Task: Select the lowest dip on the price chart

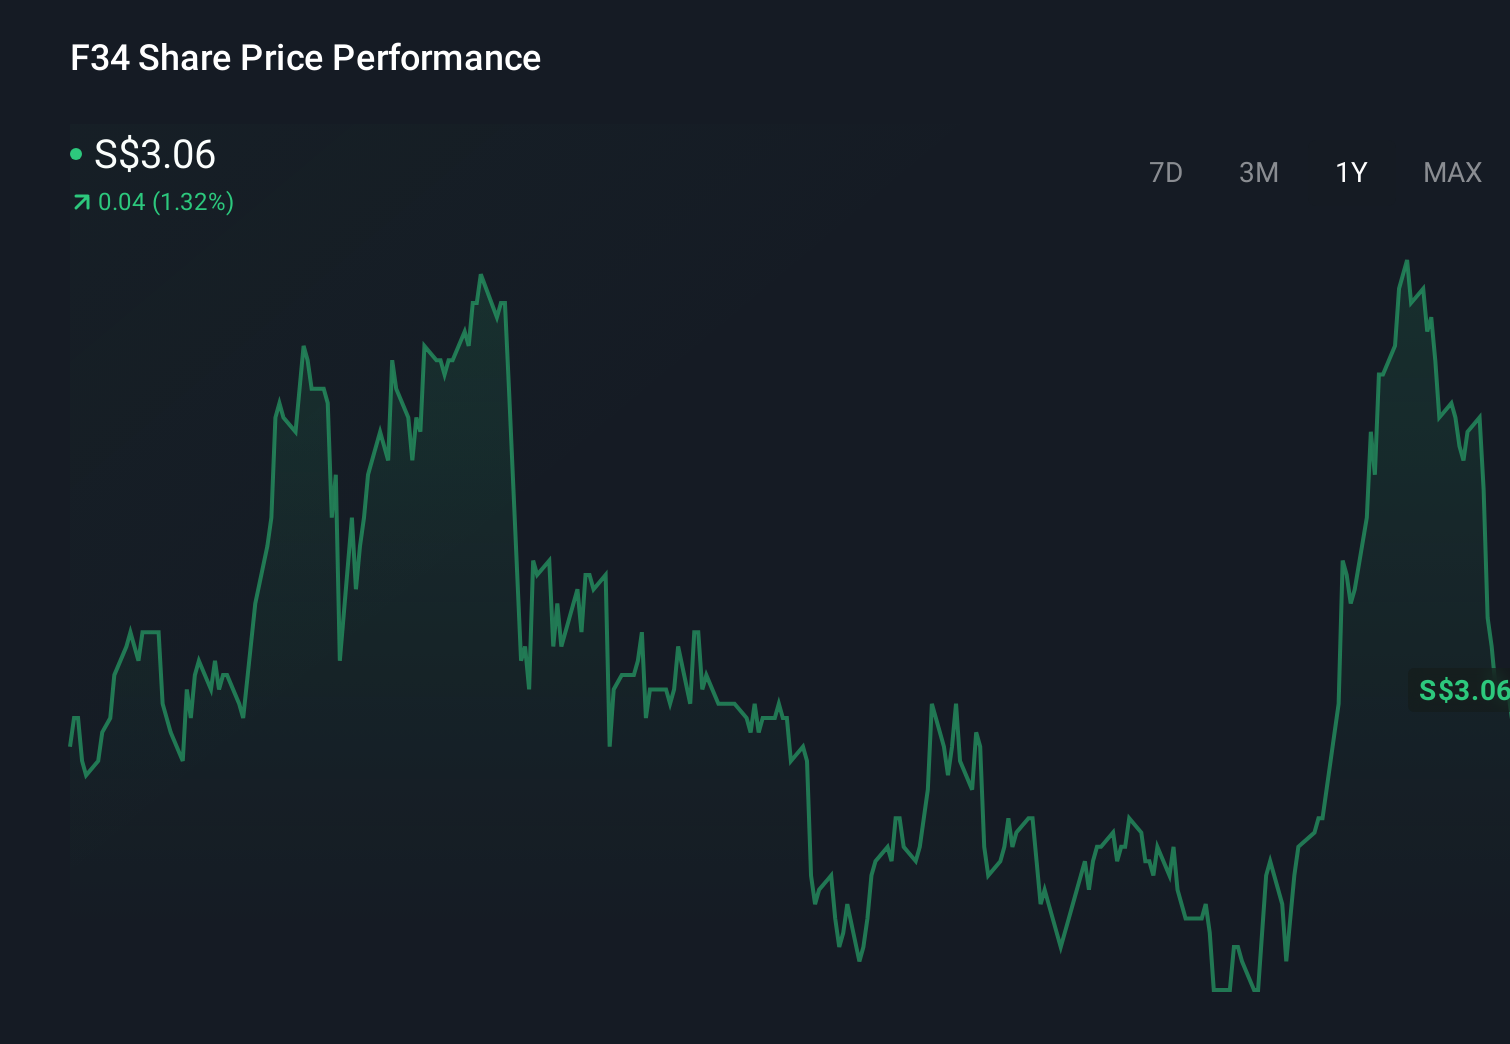Action: tap(1222, 991)
